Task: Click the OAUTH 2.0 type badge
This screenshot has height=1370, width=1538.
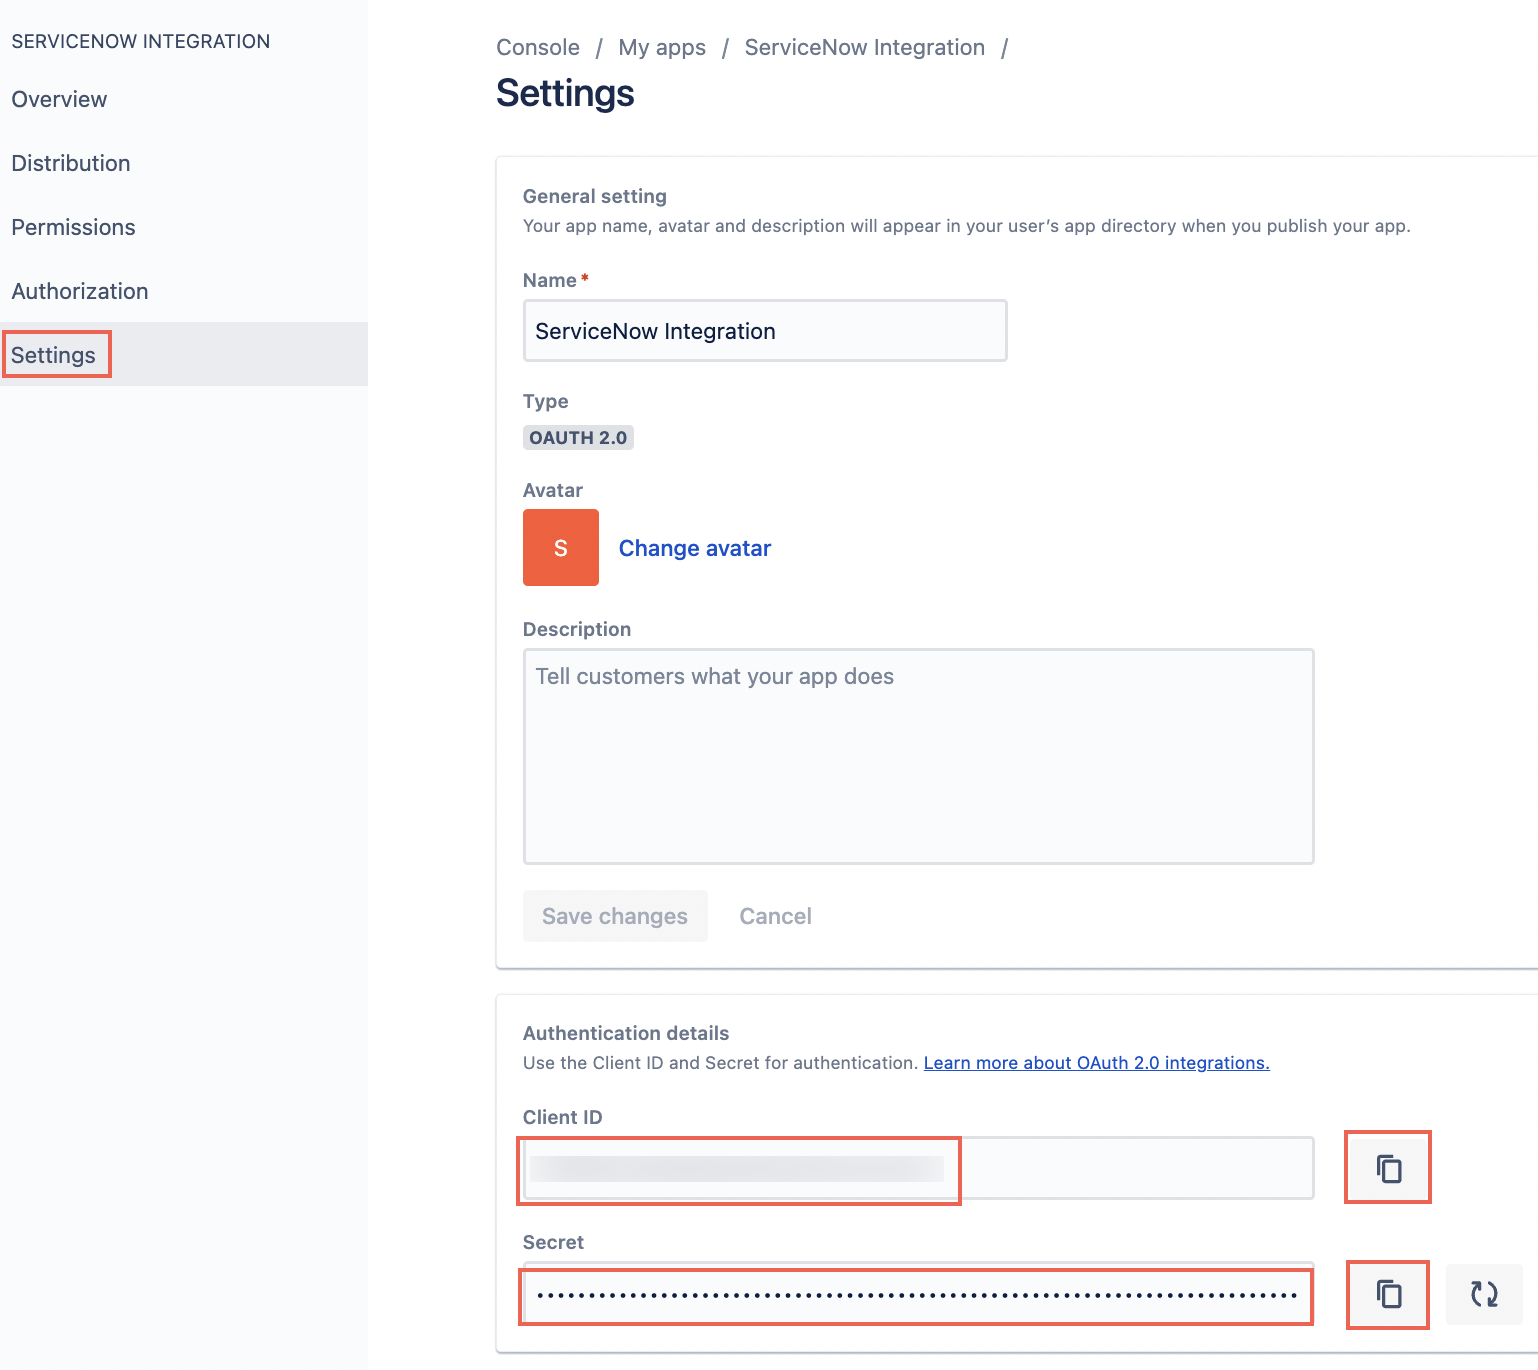Action: (578, 437)
